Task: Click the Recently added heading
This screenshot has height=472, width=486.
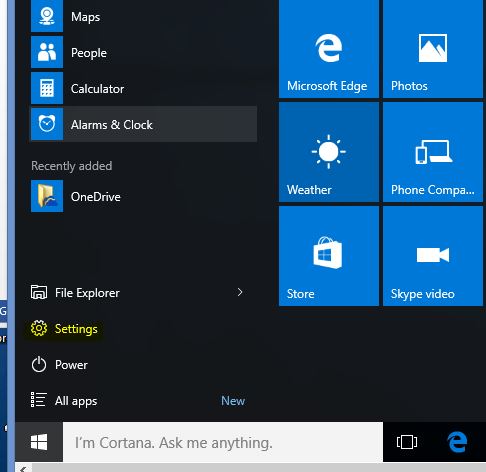Action: [x=72, y=166]
